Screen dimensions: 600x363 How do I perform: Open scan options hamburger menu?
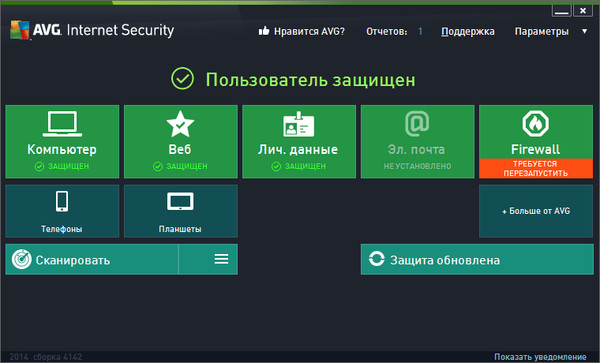(221, 259)
